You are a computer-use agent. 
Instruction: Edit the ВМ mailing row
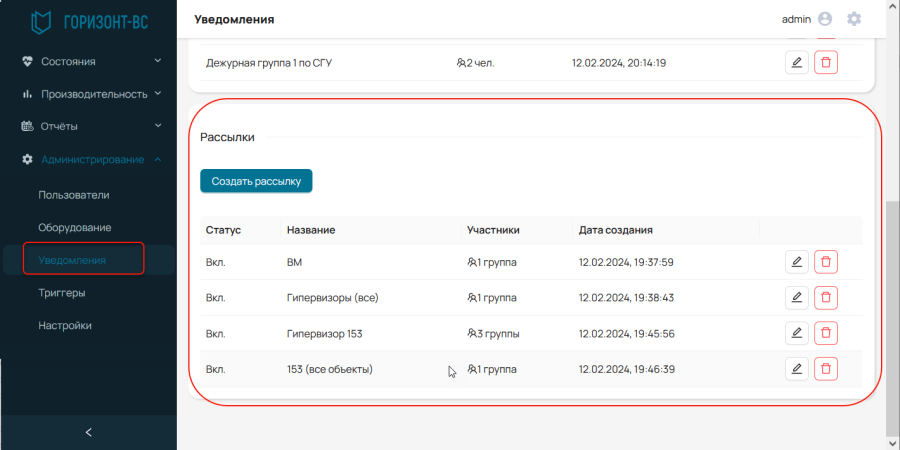(x=796, y=262)
